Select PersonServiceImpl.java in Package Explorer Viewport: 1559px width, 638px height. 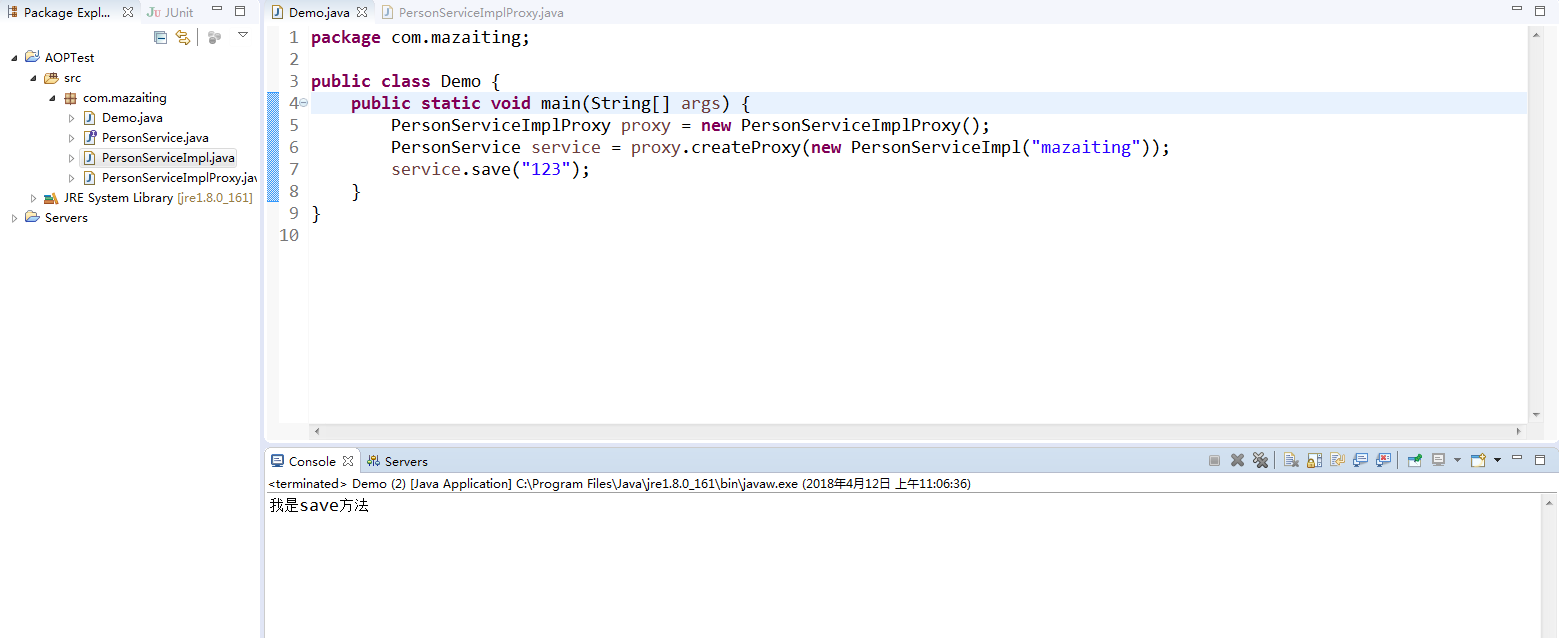(168, 158)
